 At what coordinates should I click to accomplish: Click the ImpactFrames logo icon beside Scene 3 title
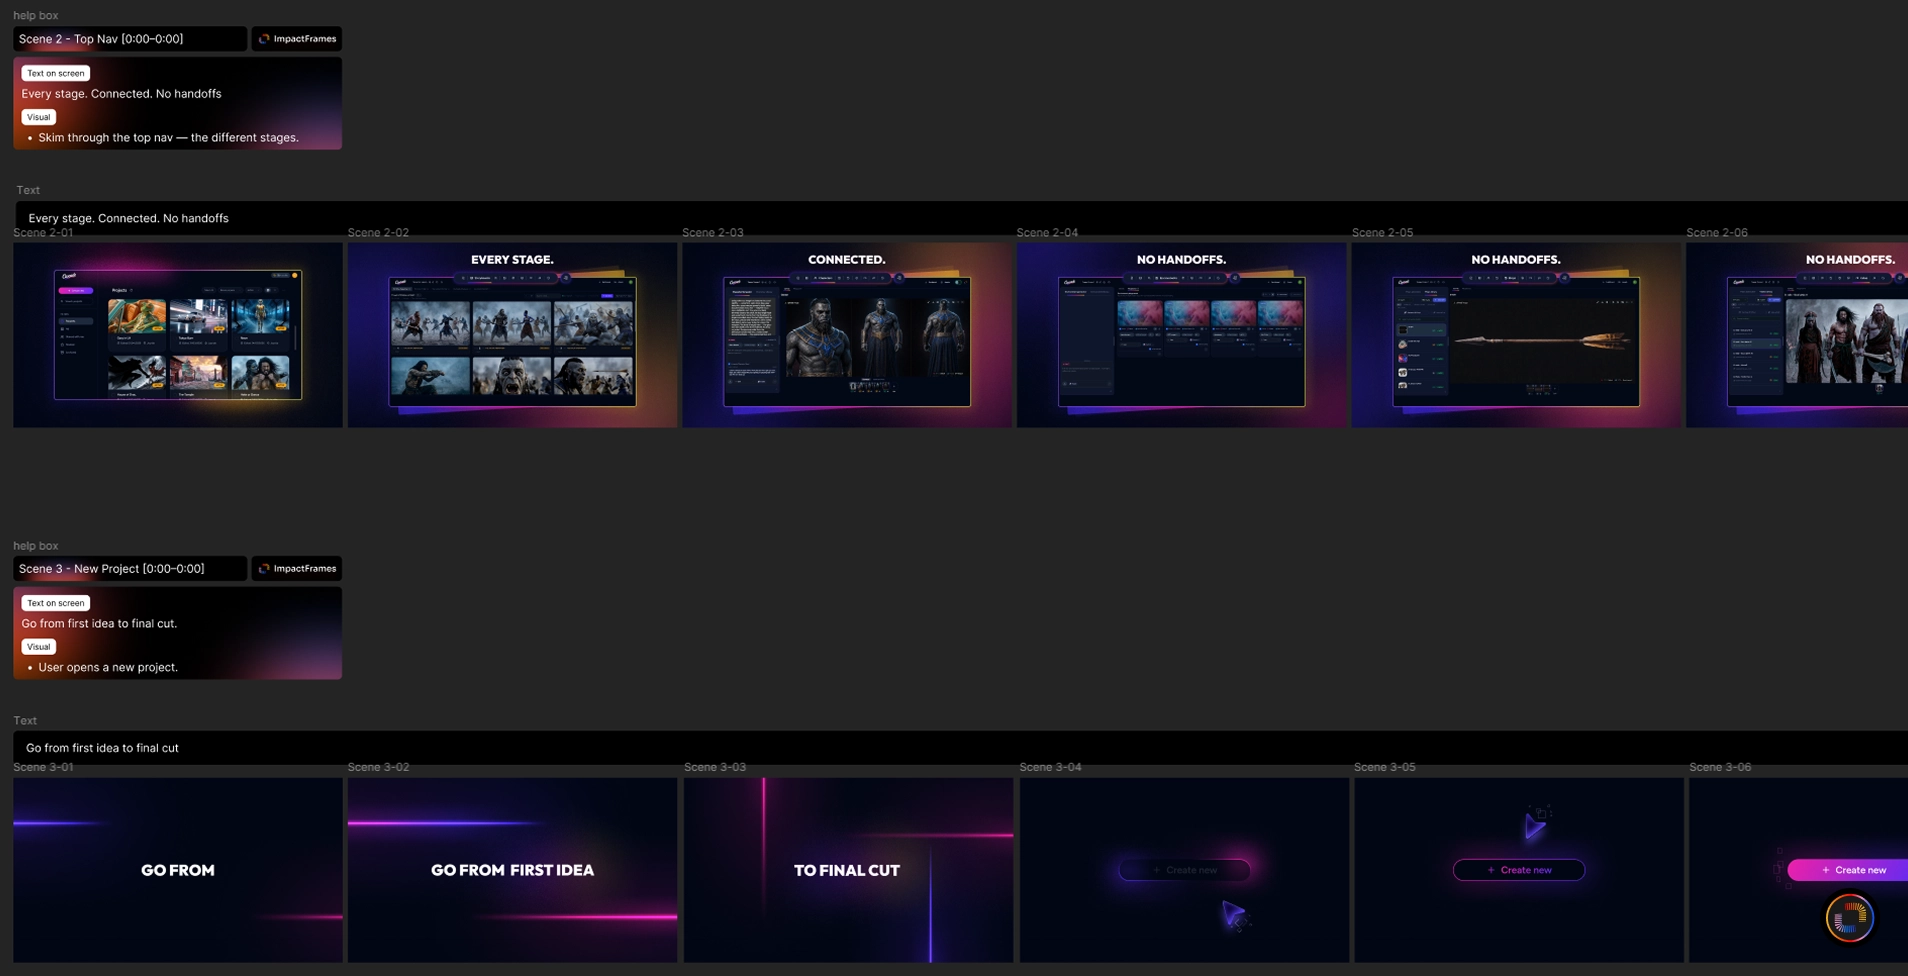tap(264, 569)
